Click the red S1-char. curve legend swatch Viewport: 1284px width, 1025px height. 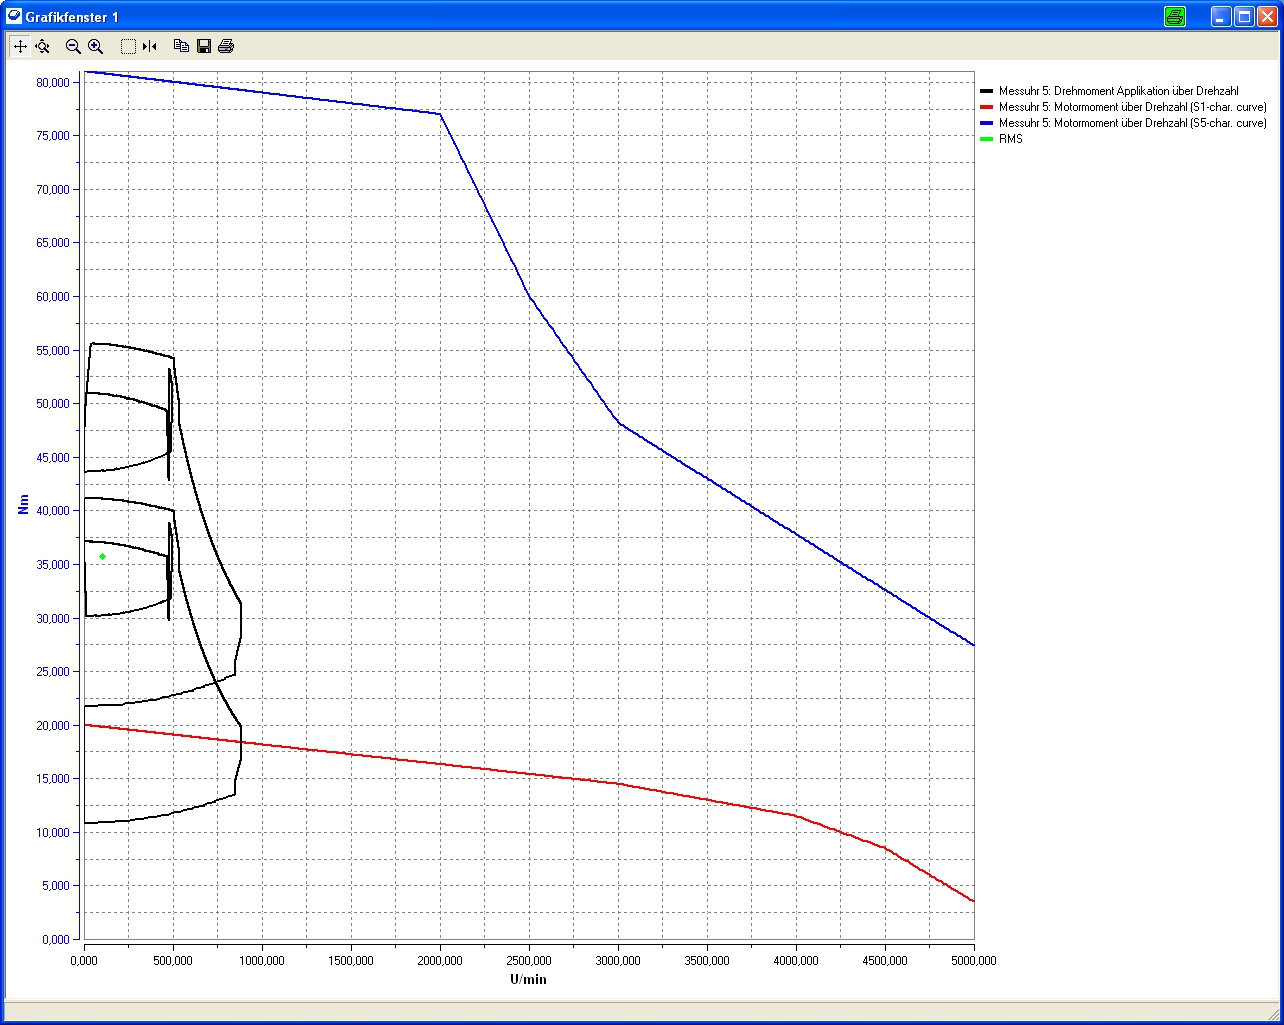(x=987, y=107)
